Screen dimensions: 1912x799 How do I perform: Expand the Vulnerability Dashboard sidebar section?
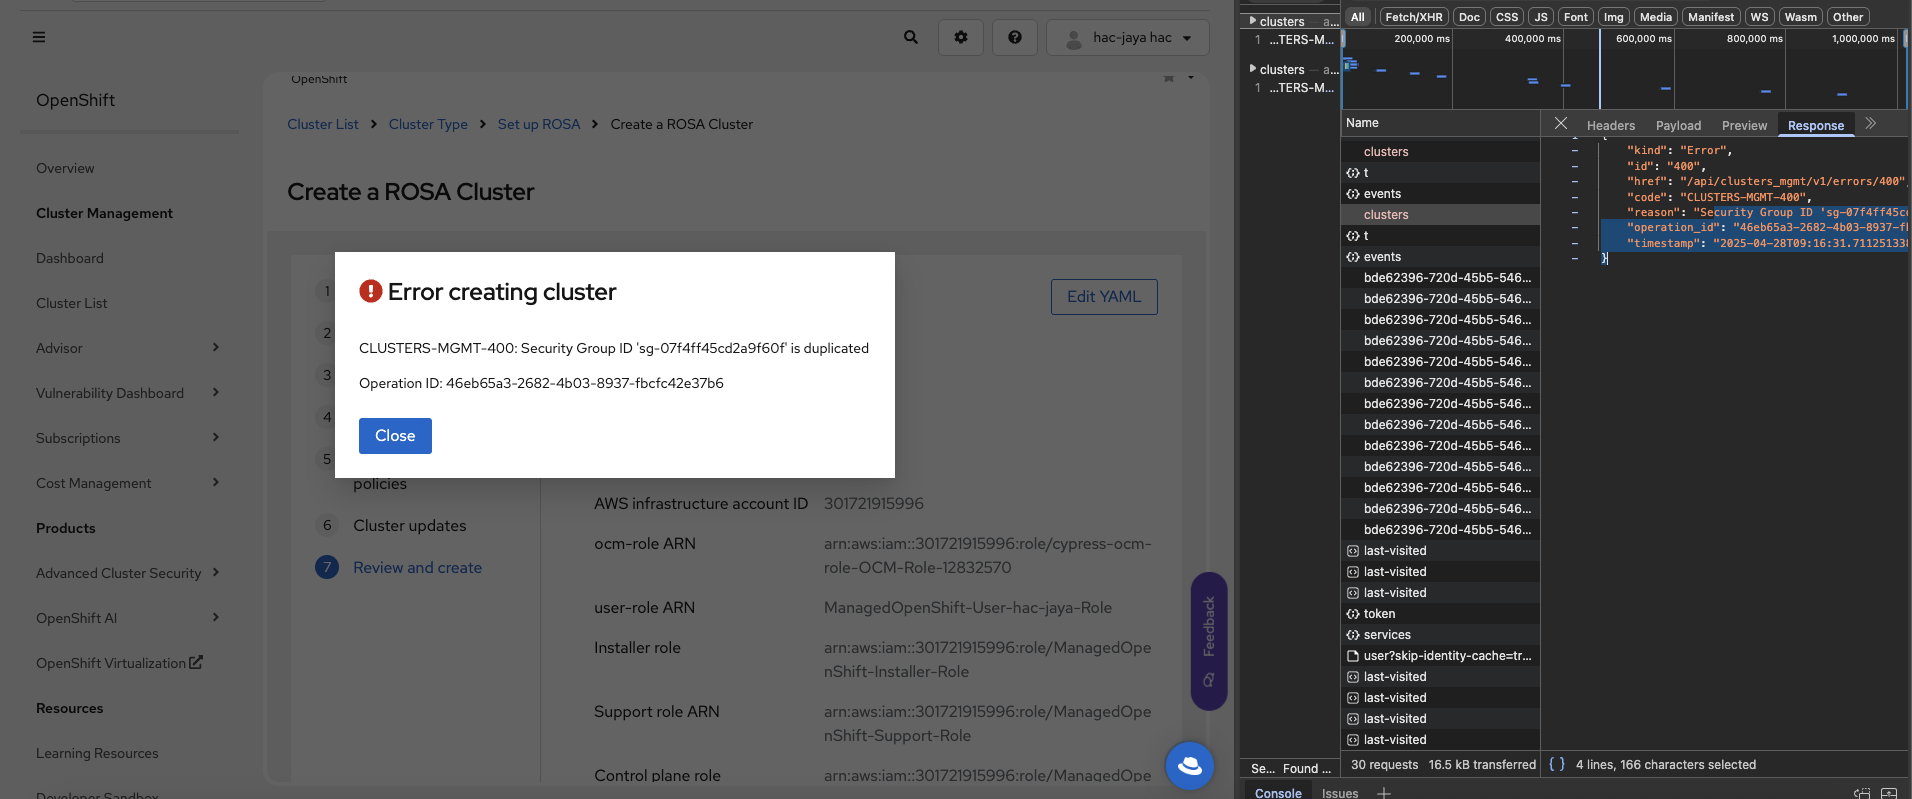coord(128,393)
